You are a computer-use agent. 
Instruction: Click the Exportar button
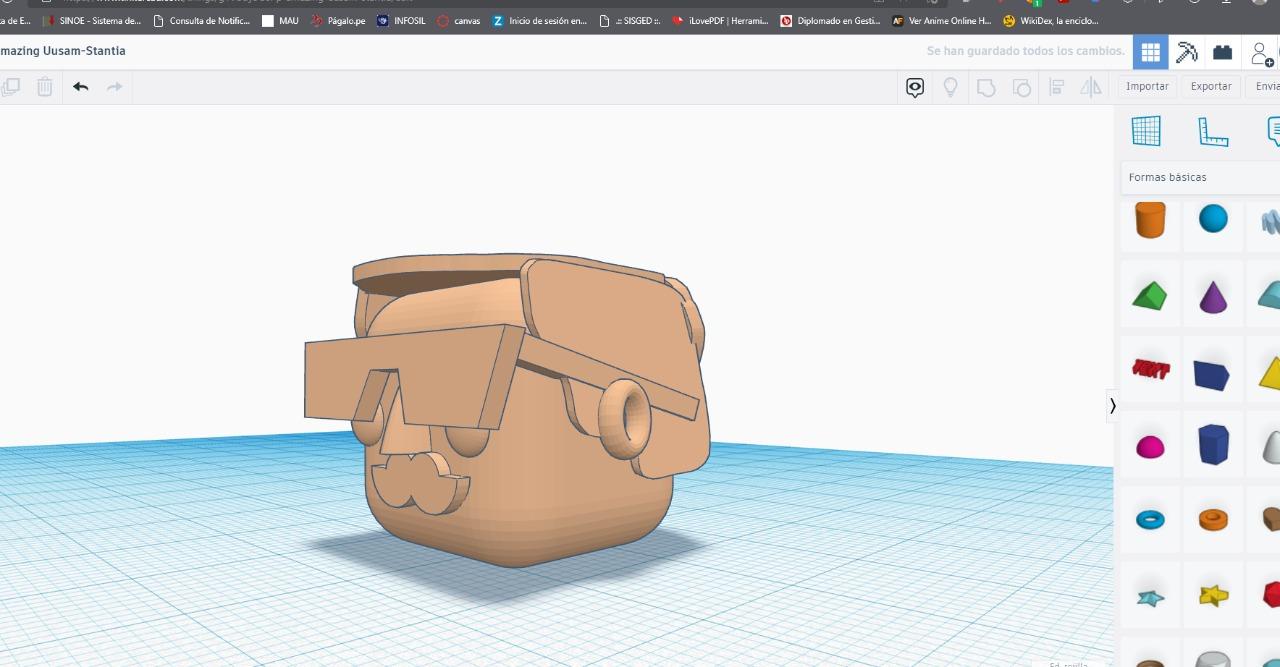coord(1211,87)
